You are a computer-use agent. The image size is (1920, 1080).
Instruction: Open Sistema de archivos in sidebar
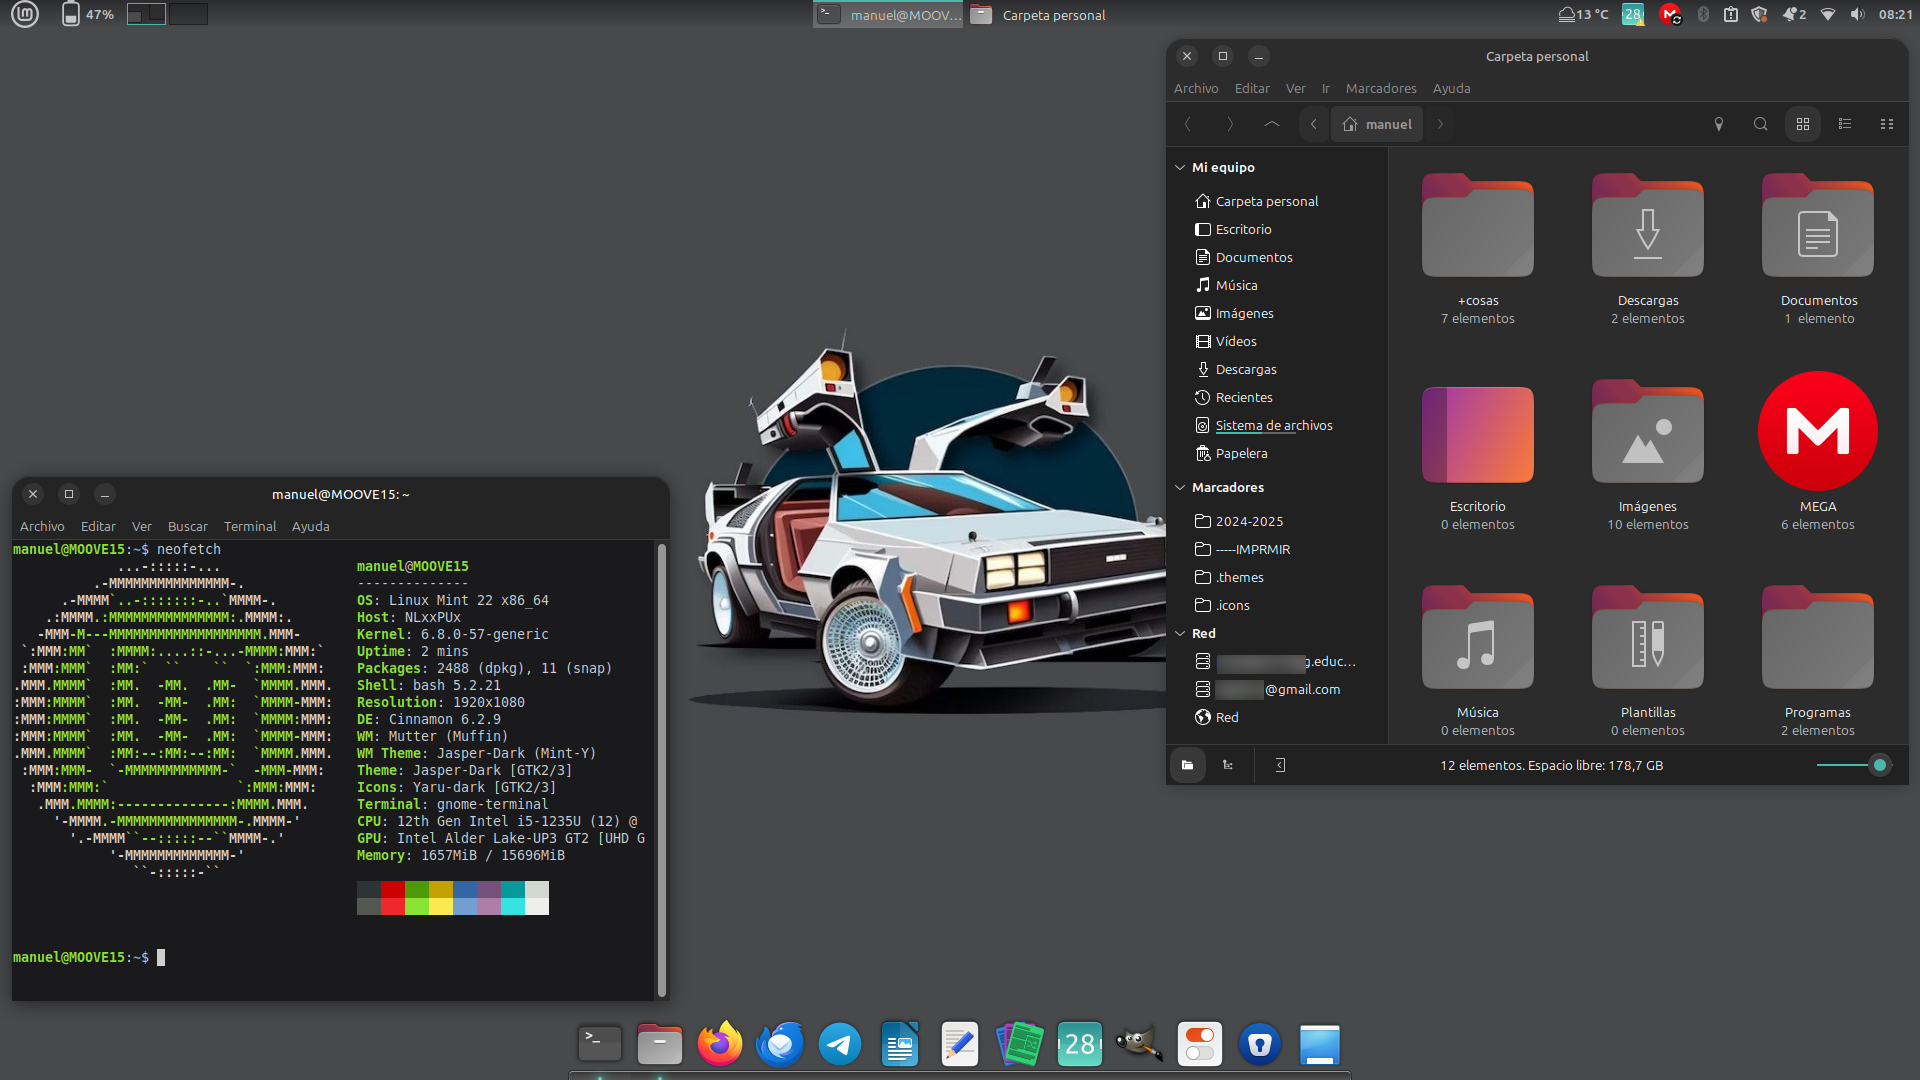tap(1274, 425)
